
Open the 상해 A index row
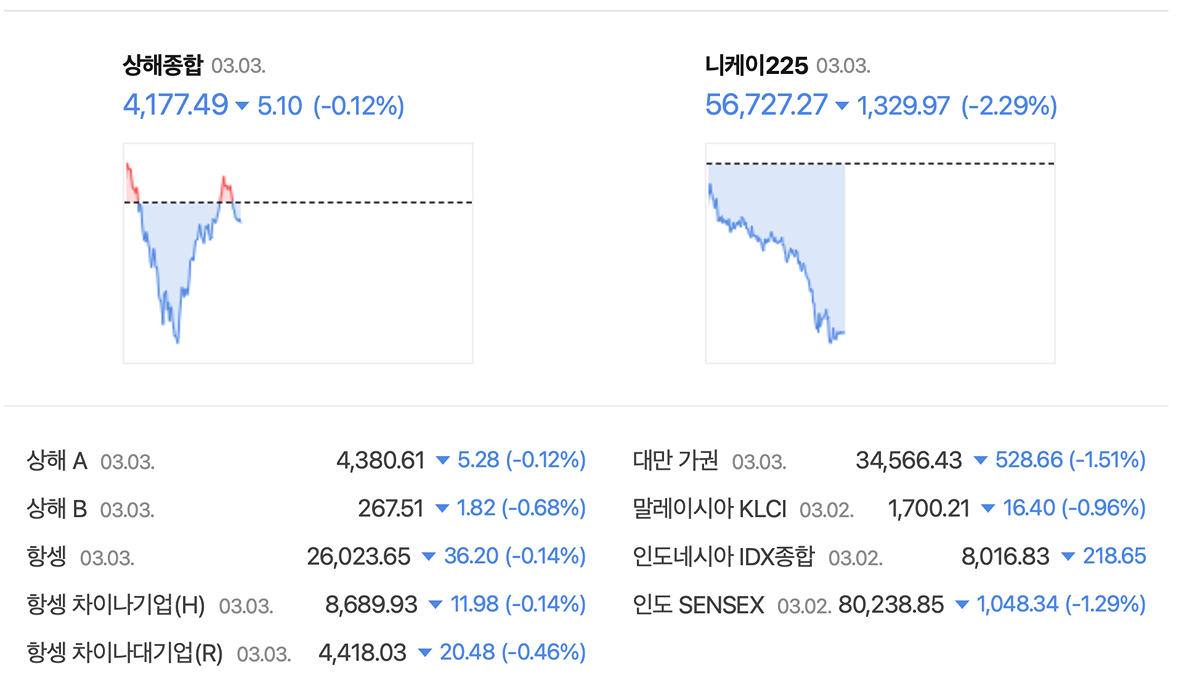click(57, 461)
